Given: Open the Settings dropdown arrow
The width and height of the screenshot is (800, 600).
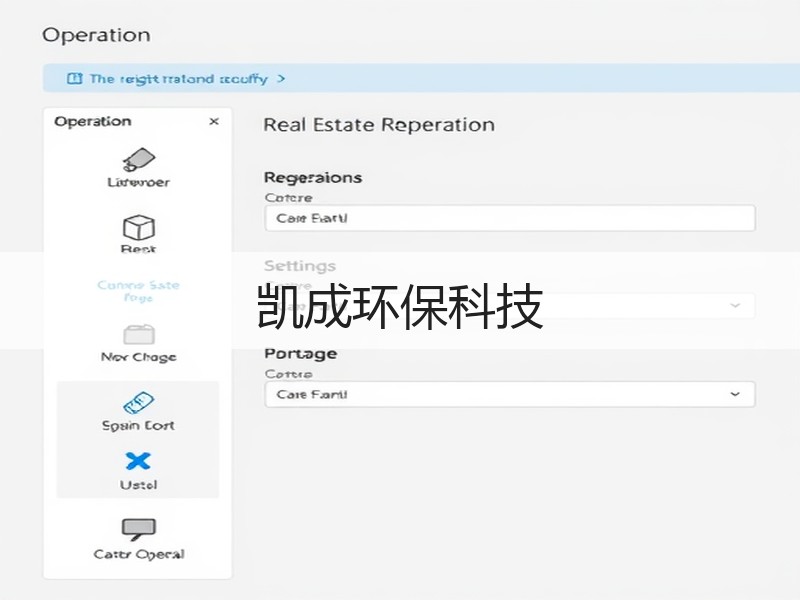Looking at the screenshot, I should [x=735, y=305].
